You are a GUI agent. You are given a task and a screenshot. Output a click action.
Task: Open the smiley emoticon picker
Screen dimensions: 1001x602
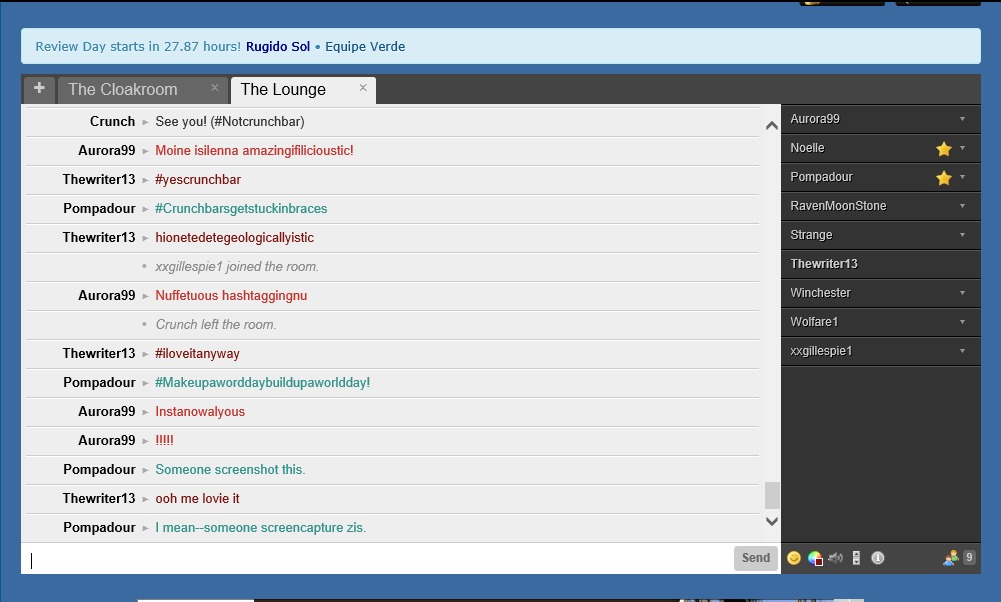[x=794, y=558]
